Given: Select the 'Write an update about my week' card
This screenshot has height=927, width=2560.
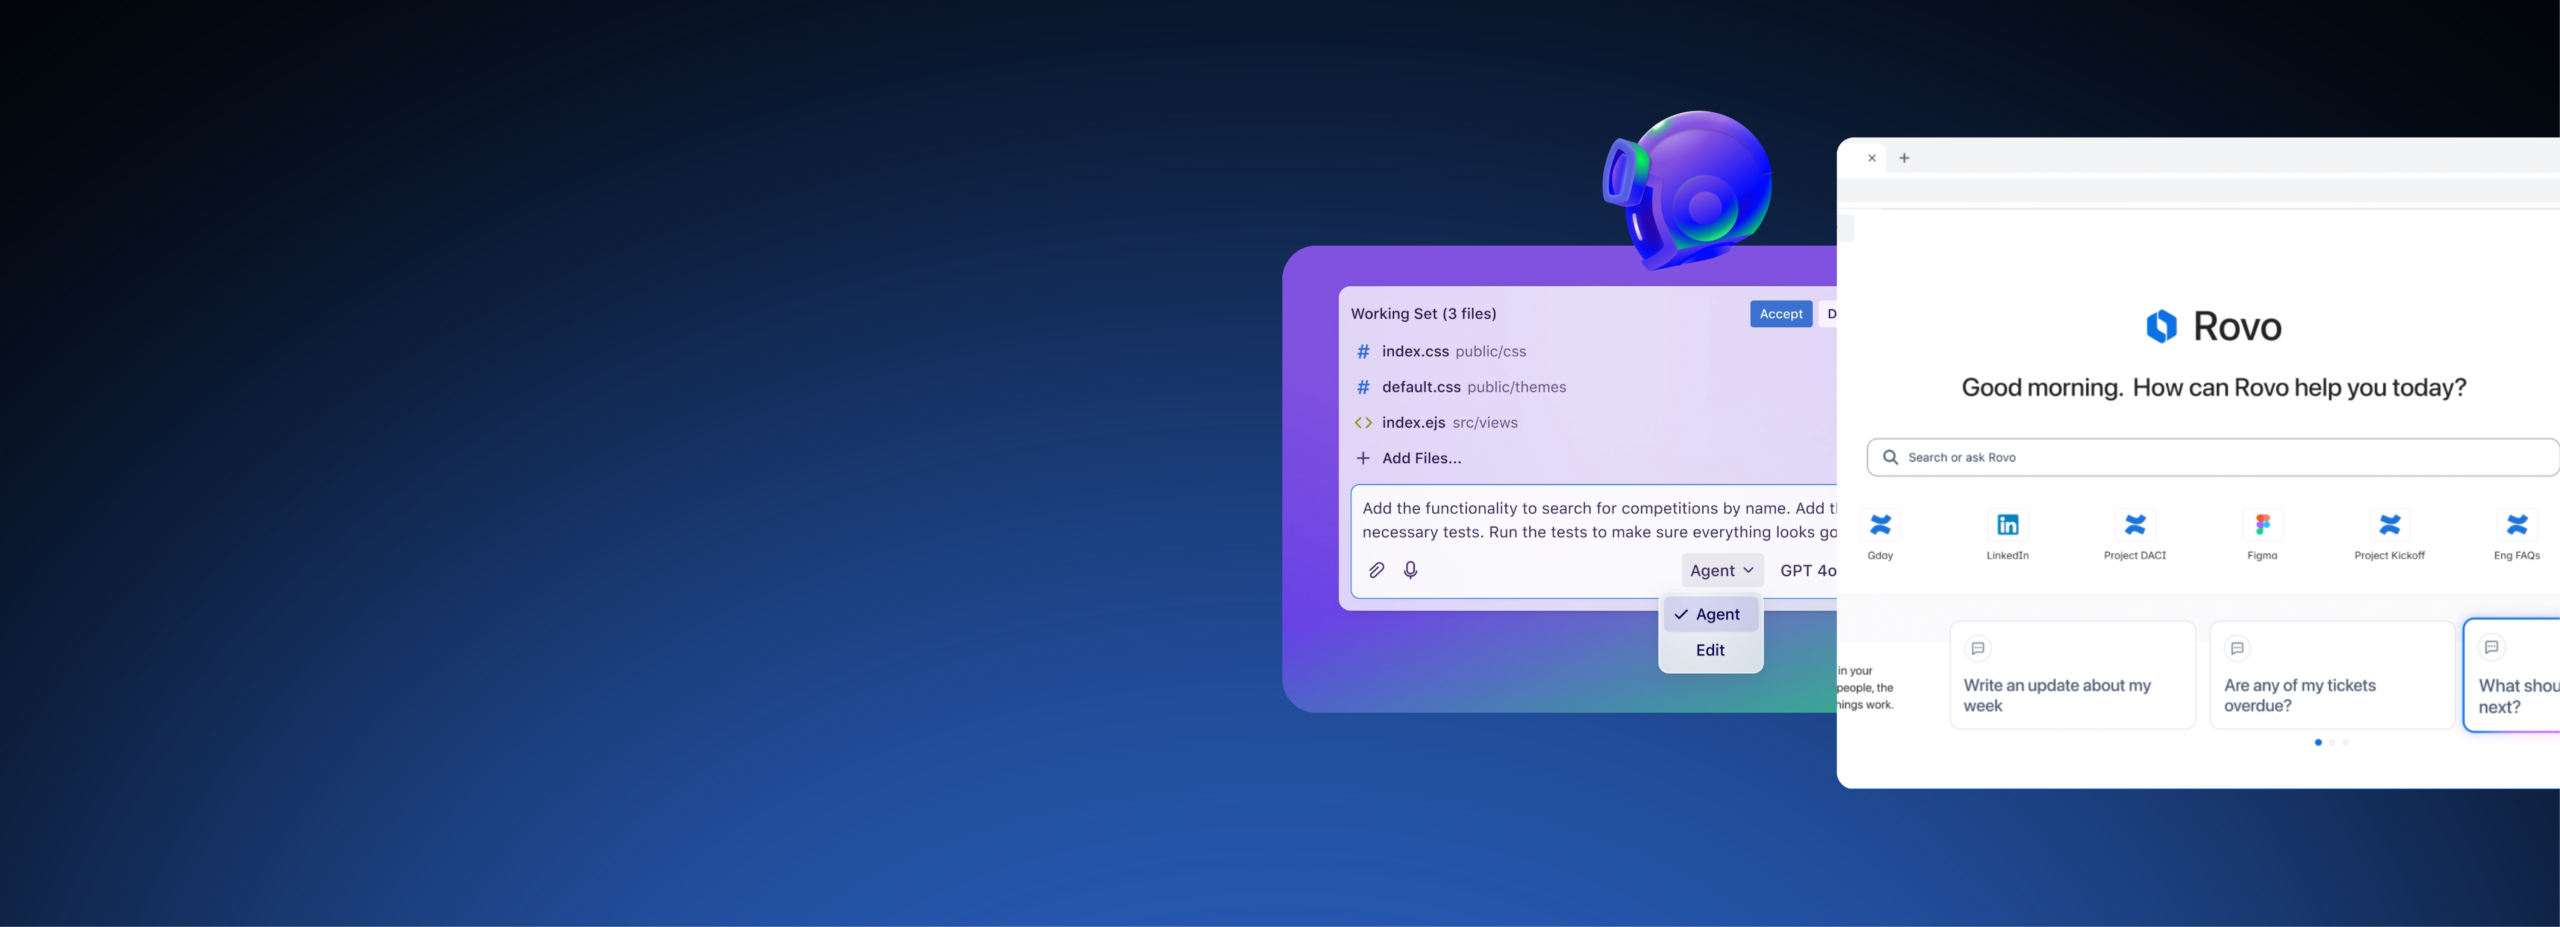Looking at the screenshot, I should tap(2072, 675).
